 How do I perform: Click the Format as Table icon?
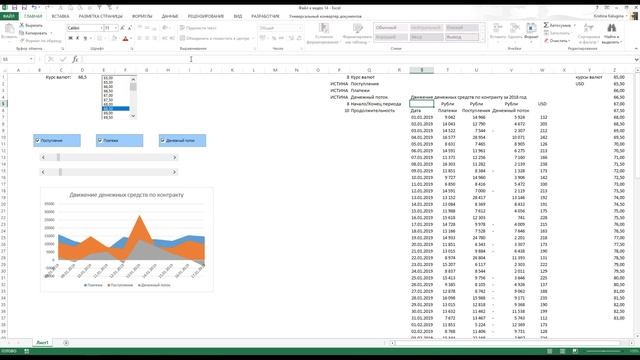click(x=358, y=28)
